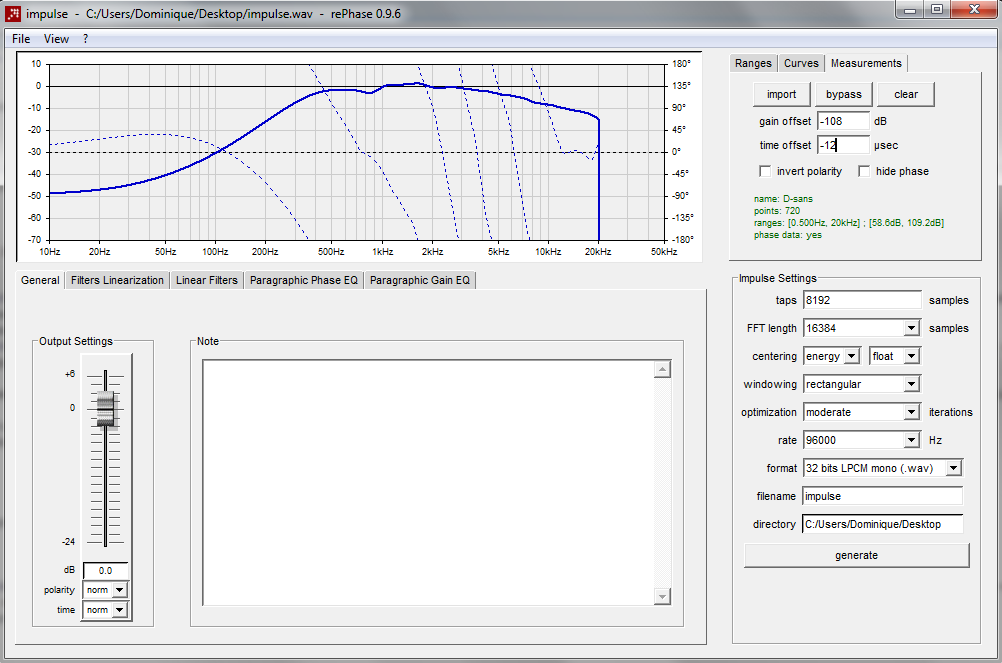
Task: Switch to Paragraphic Gain EQ tab
Action: 420,280
